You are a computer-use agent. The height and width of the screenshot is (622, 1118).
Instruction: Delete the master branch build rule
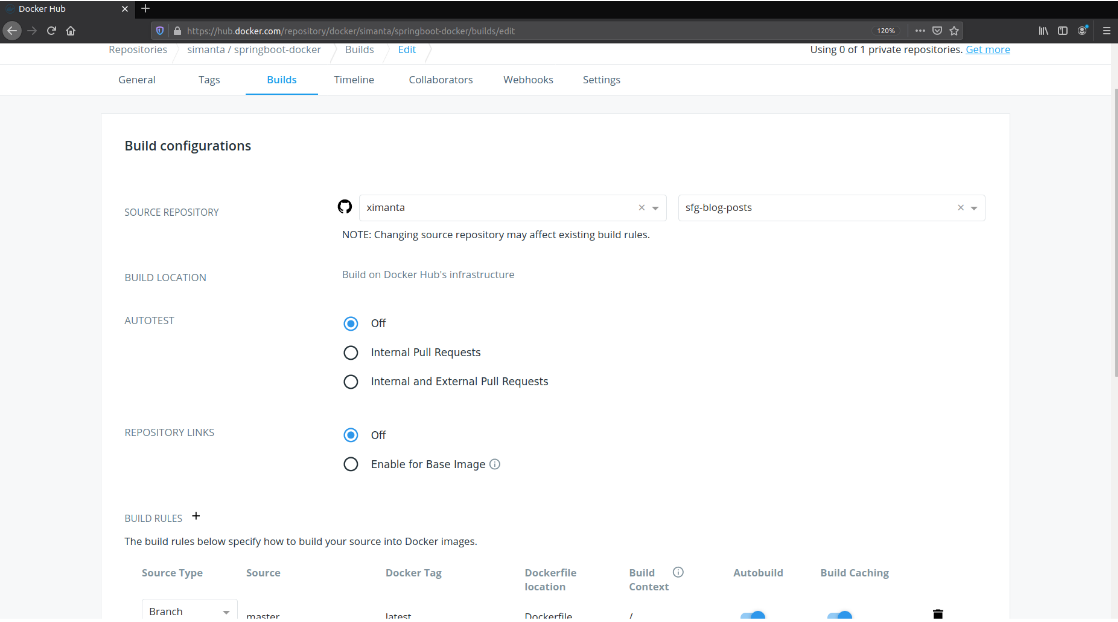[938, 614]
